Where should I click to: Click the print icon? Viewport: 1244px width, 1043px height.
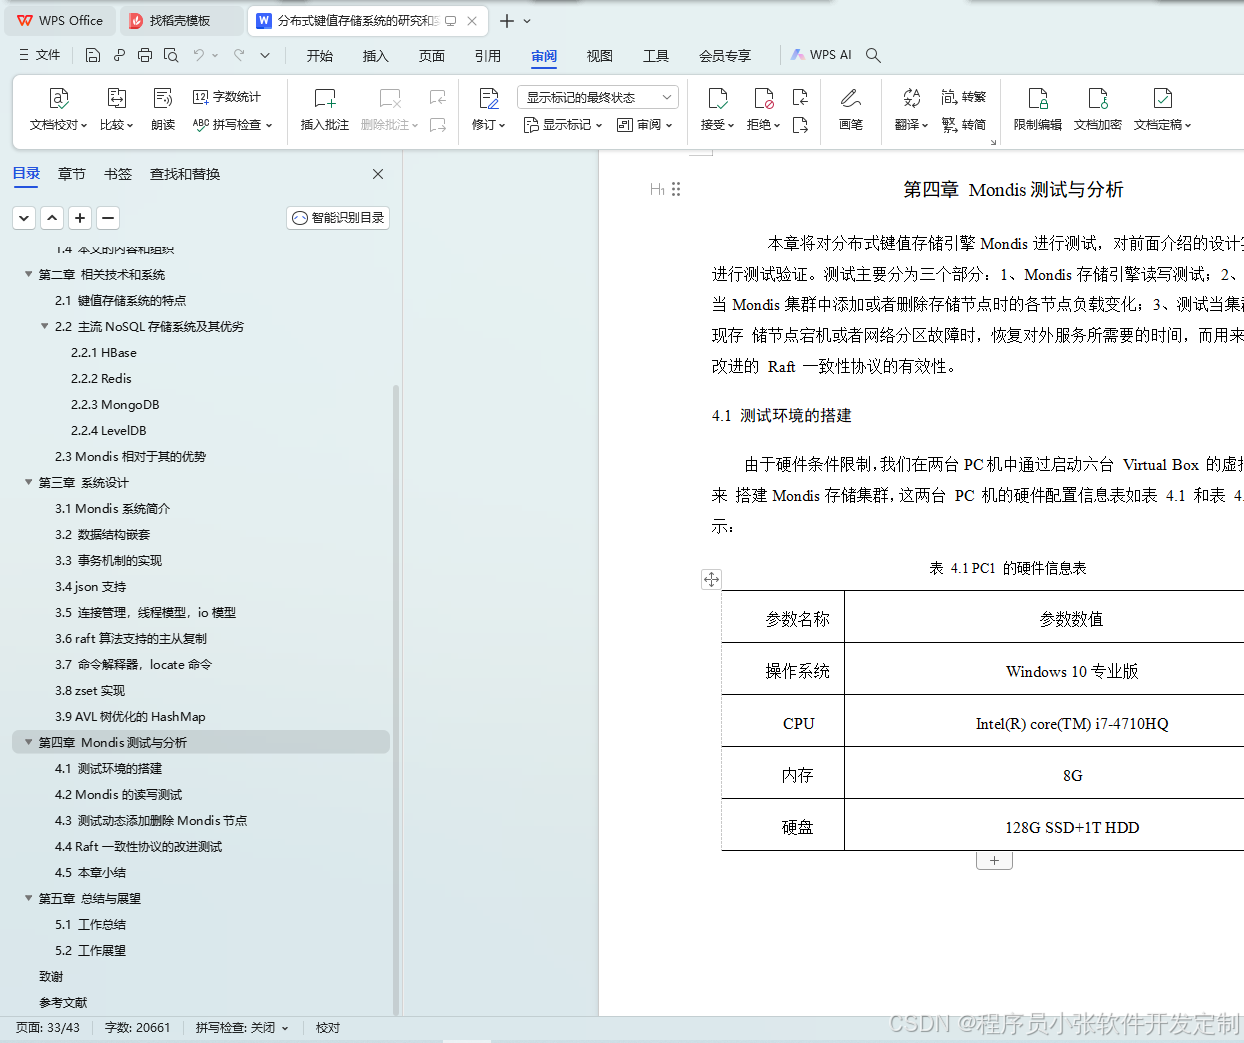tap(145, 55)
